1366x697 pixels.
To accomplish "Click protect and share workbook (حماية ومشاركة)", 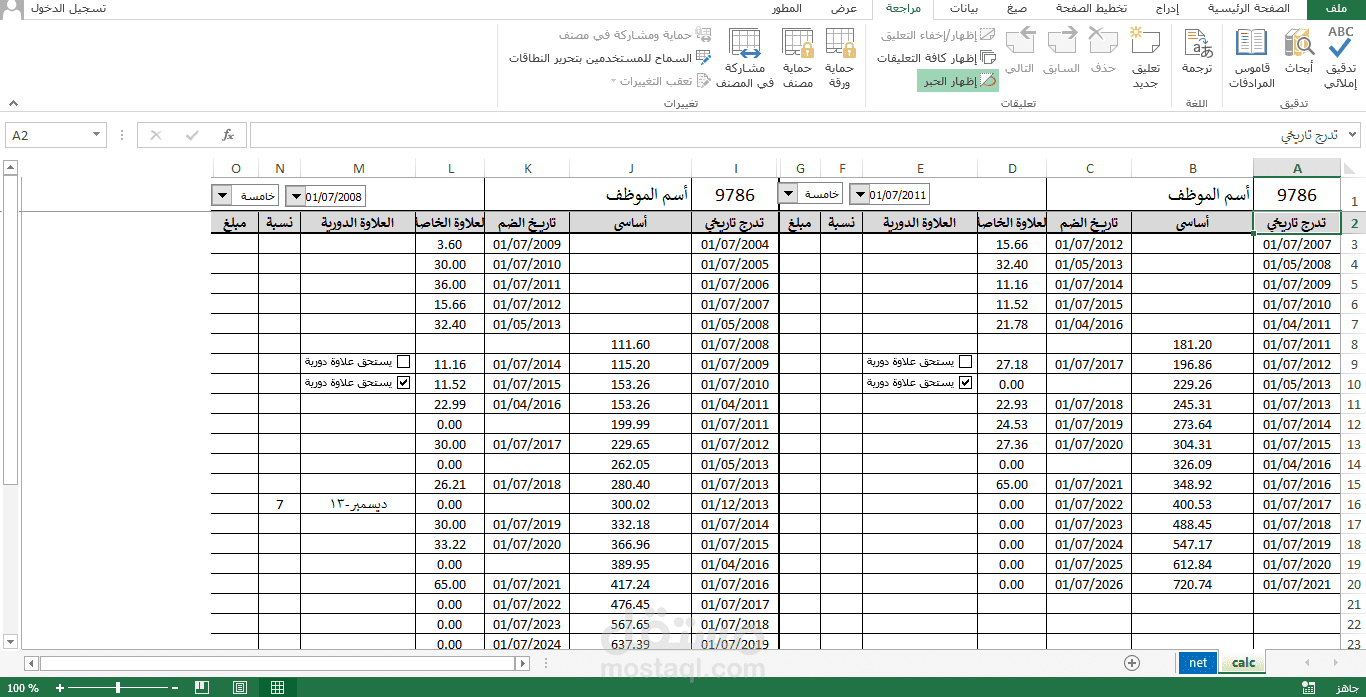I will [633, 35].
